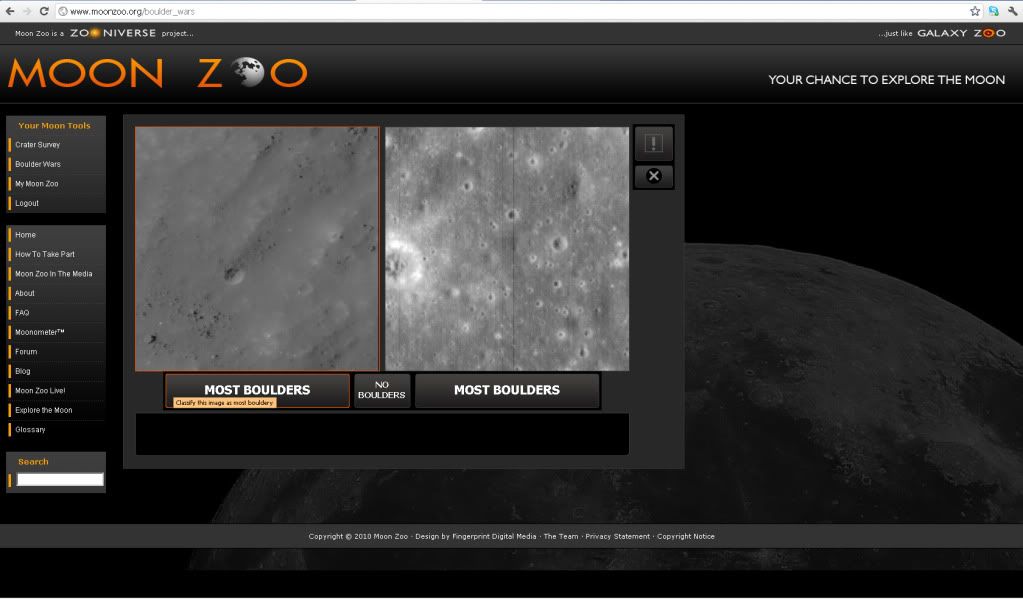Image resolution: width=1023 pixels, height=599 pixels.
Task: Click 'Your Moon Tools' sidebar heading
Action: [54, 126]
